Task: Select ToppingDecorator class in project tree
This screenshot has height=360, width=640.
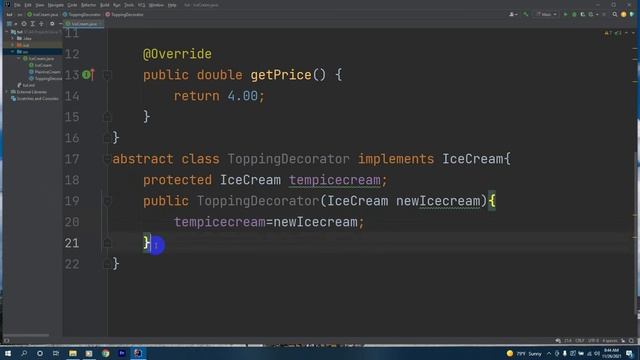Action: pyautogui.click(x=45, y=78)
